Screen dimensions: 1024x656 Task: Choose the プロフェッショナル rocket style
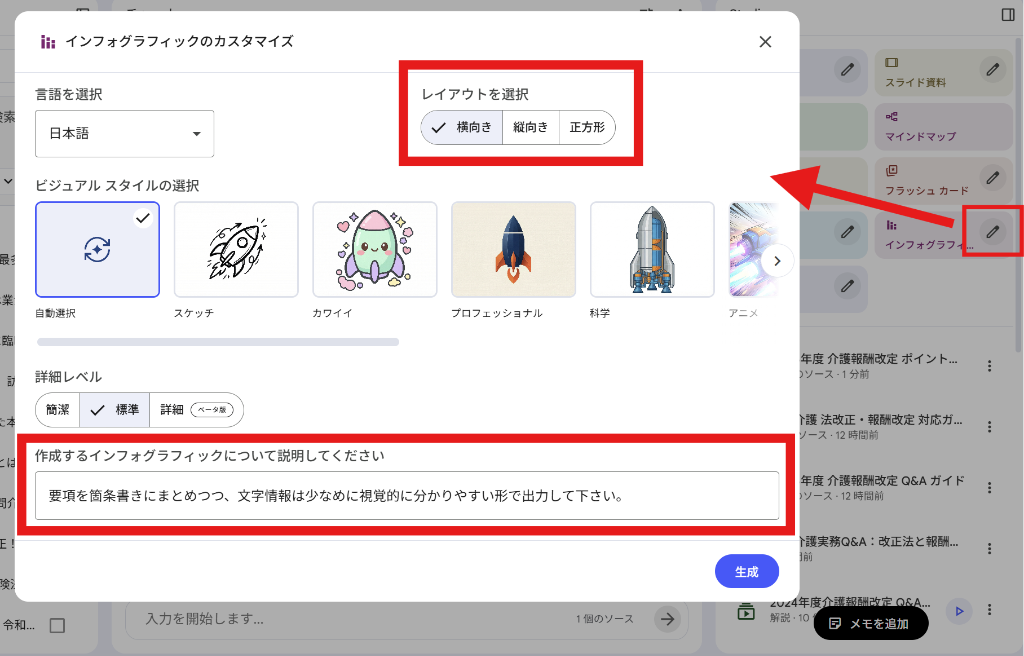pos(513,250)
